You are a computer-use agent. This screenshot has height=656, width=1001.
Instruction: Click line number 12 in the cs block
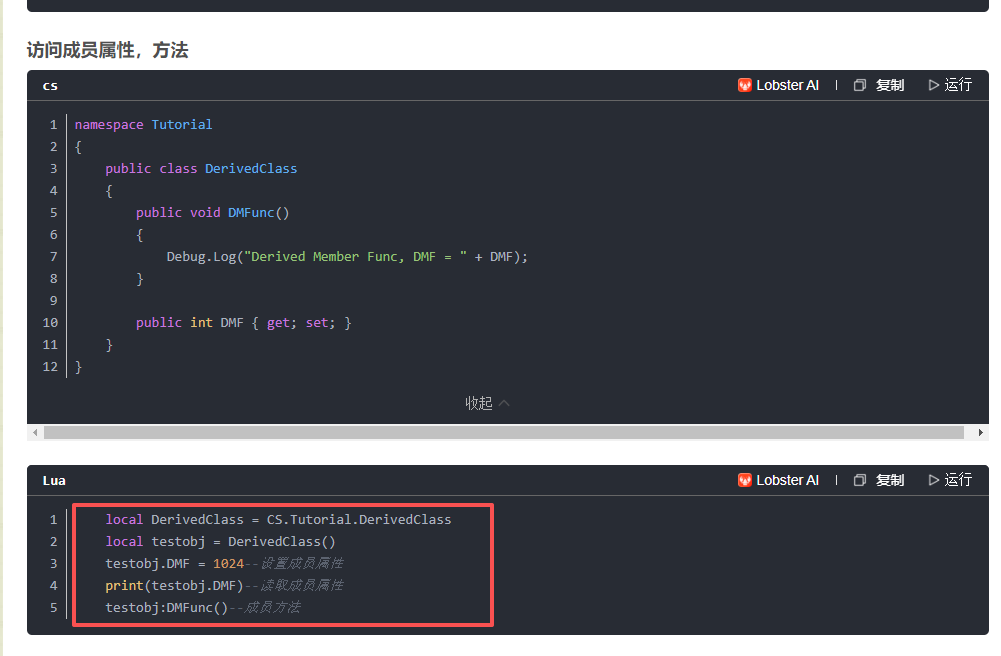tap(50, 366)
